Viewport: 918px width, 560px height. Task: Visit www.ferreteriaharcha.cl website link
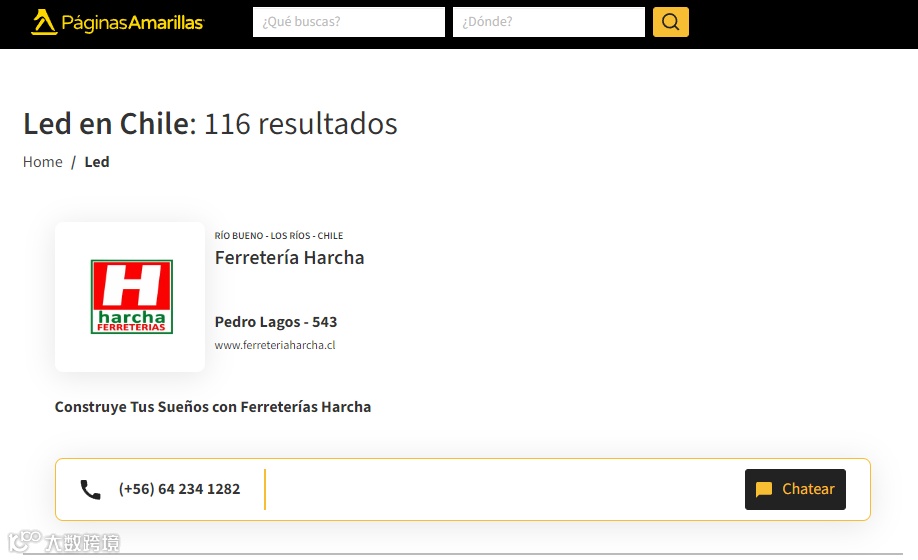click(275, 345)
